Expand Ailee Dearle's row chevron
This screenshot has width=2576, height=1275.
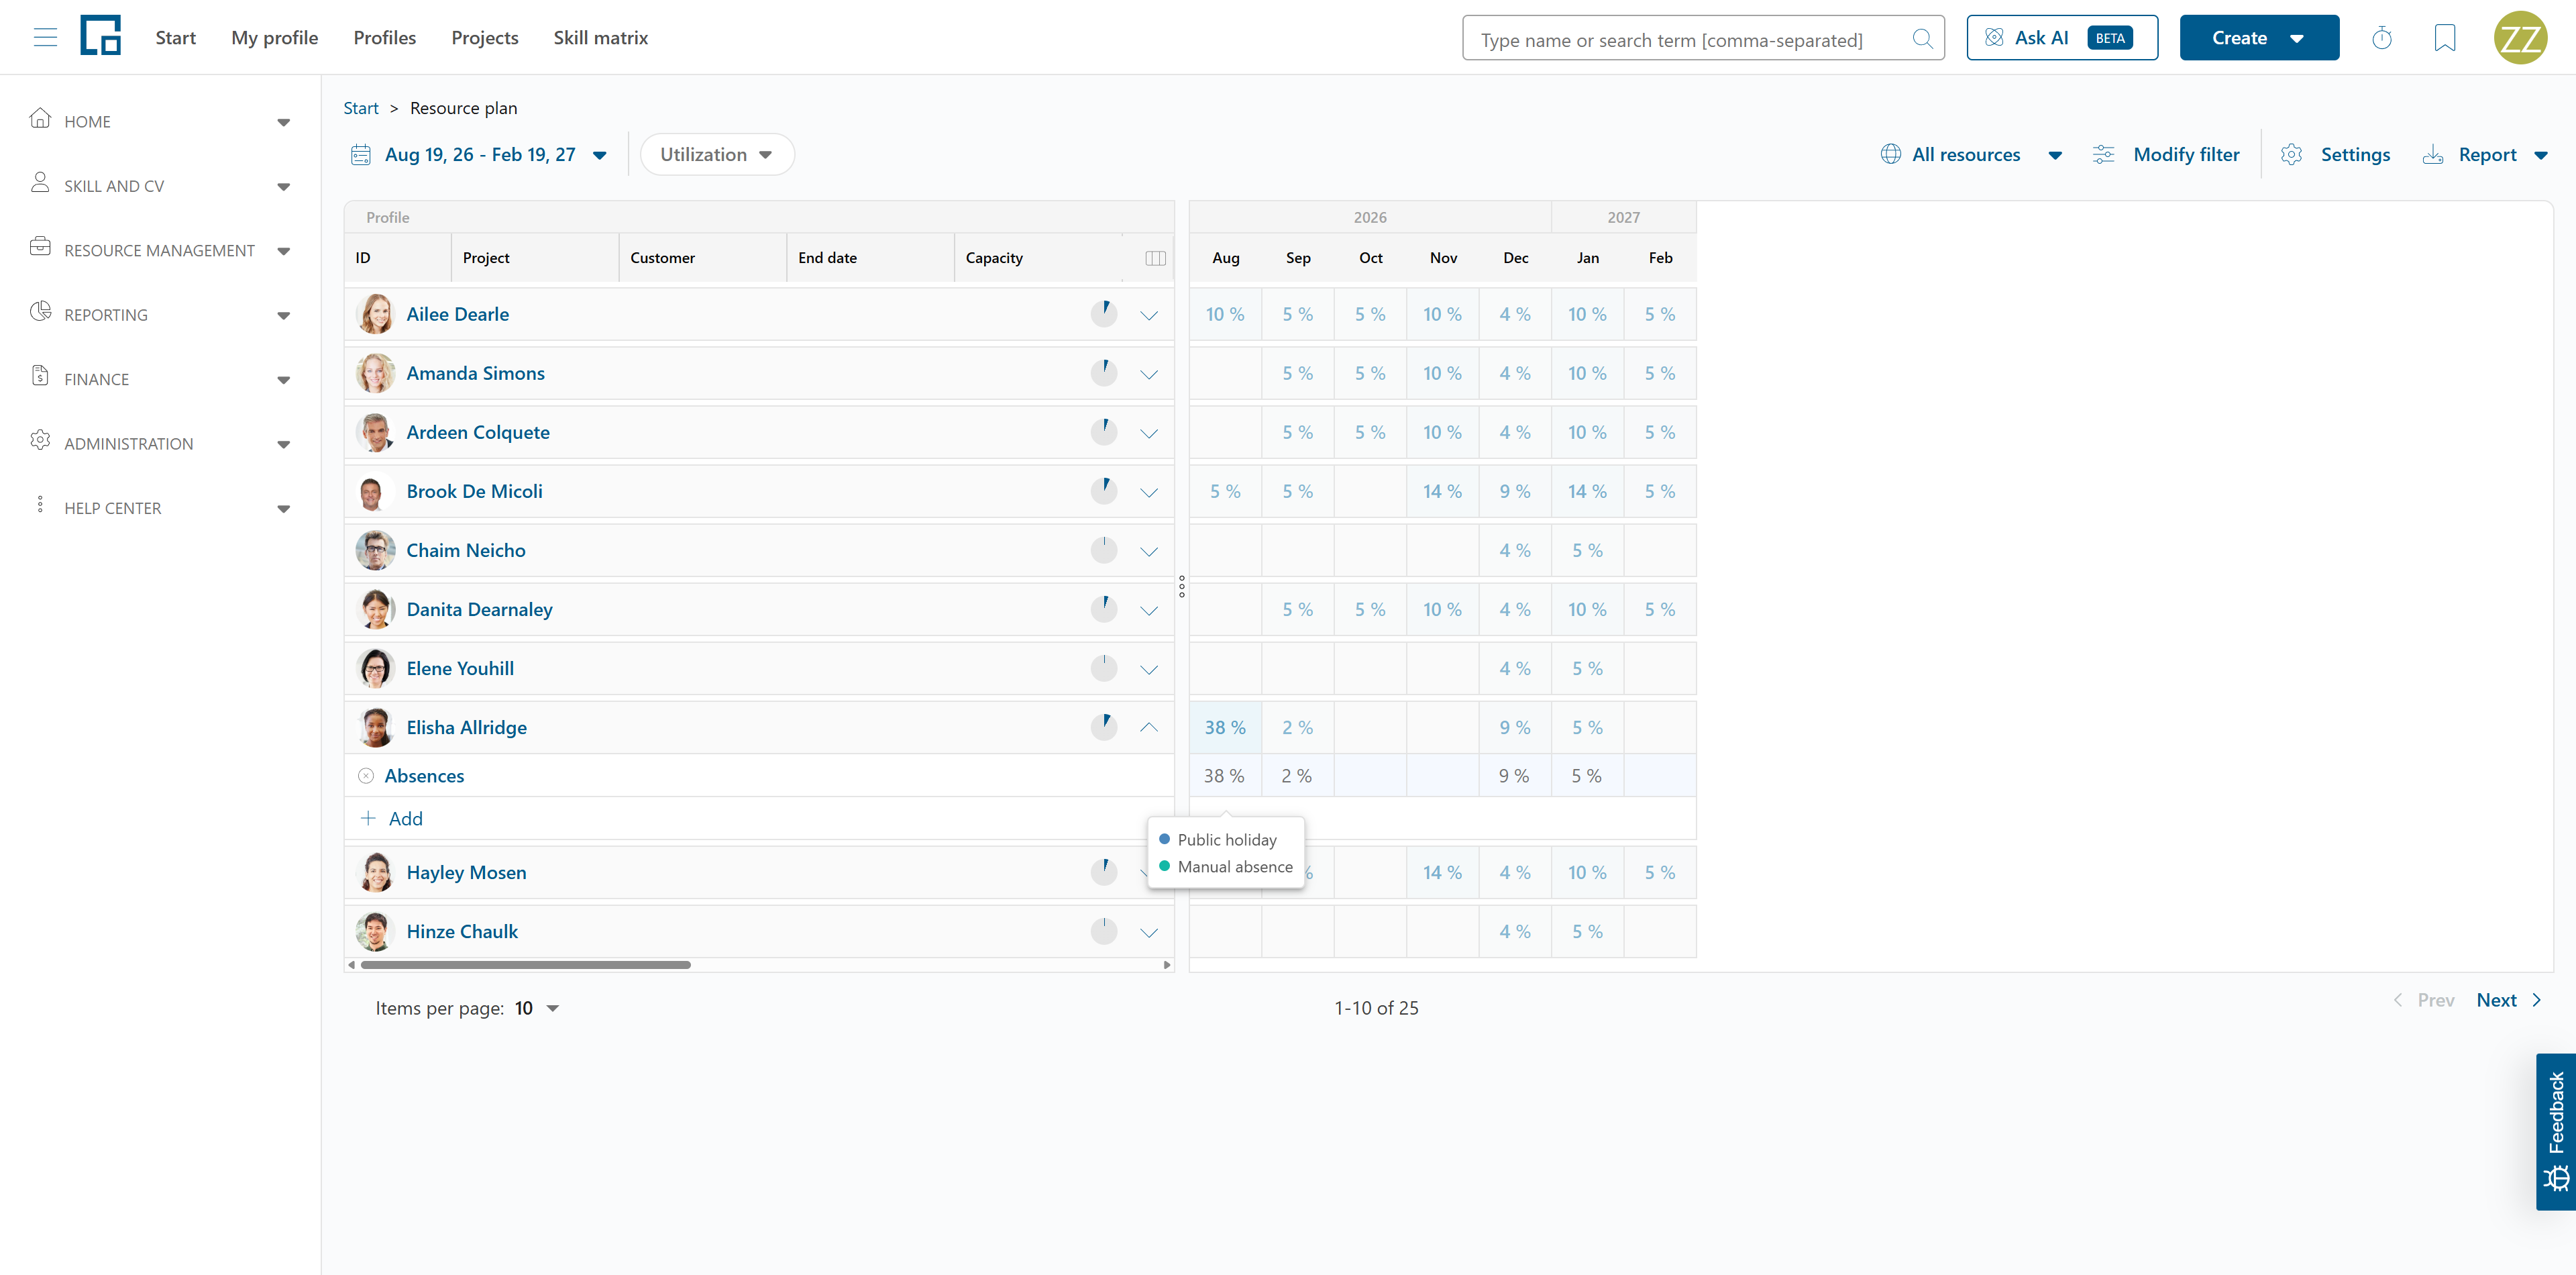pyautogui.click(x=1148, y=315)
